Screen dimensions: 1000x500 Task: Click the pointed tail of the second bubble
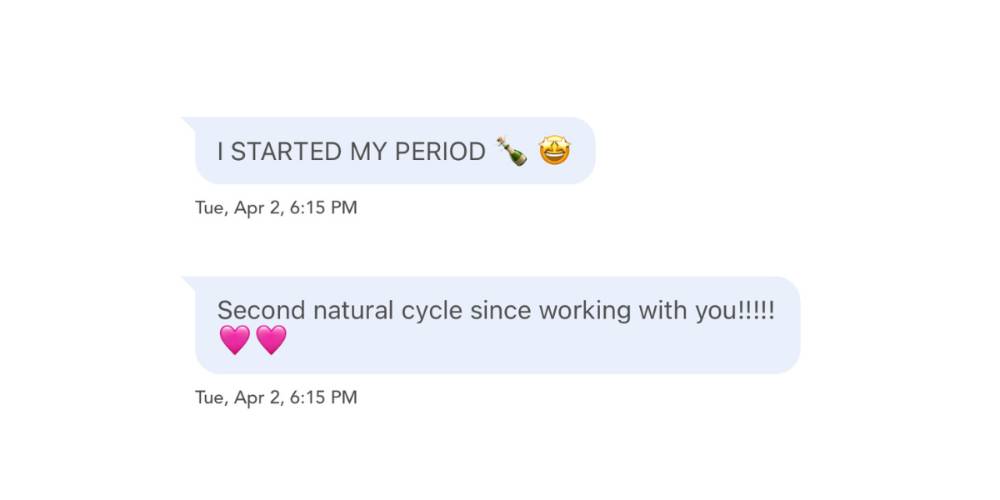point(188,281)
